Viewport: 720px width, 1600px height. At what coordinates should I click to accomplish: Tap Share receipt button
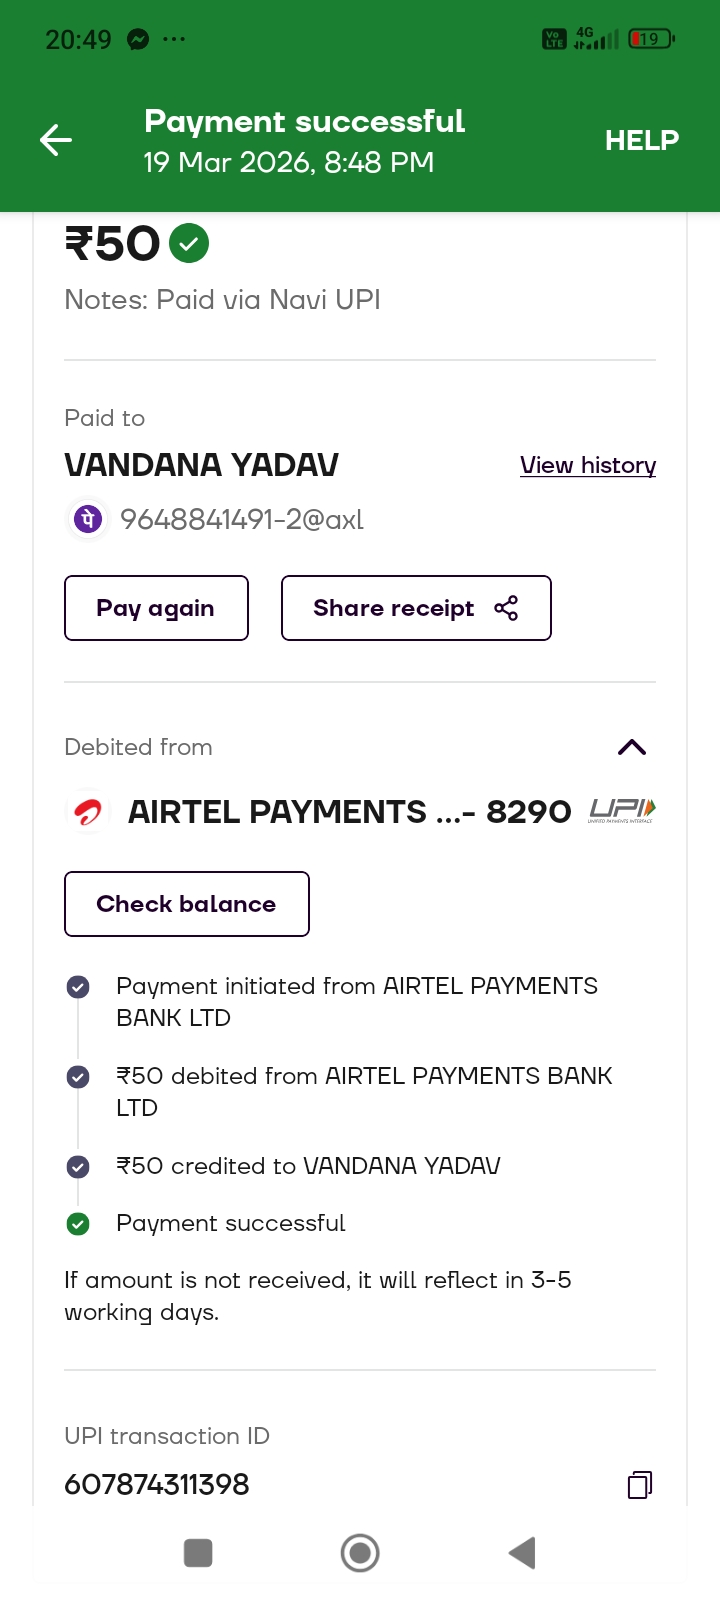tap(416, 608)
